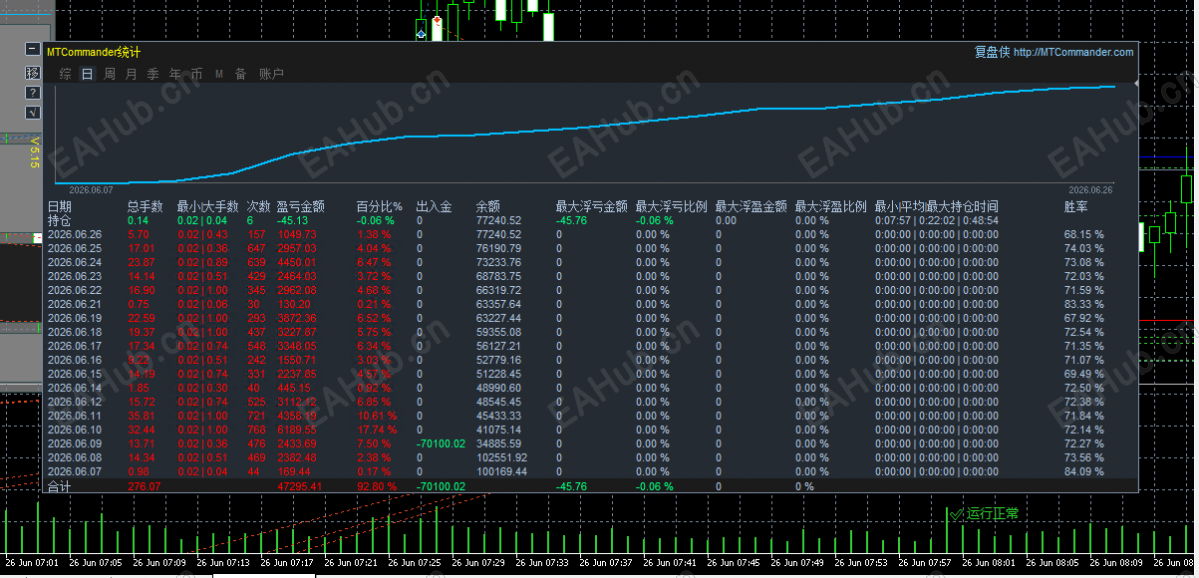The height and width of the screenshot is (578, 1199).
Task: Select the 2026.06.07 date row
Action: point(75,471)
